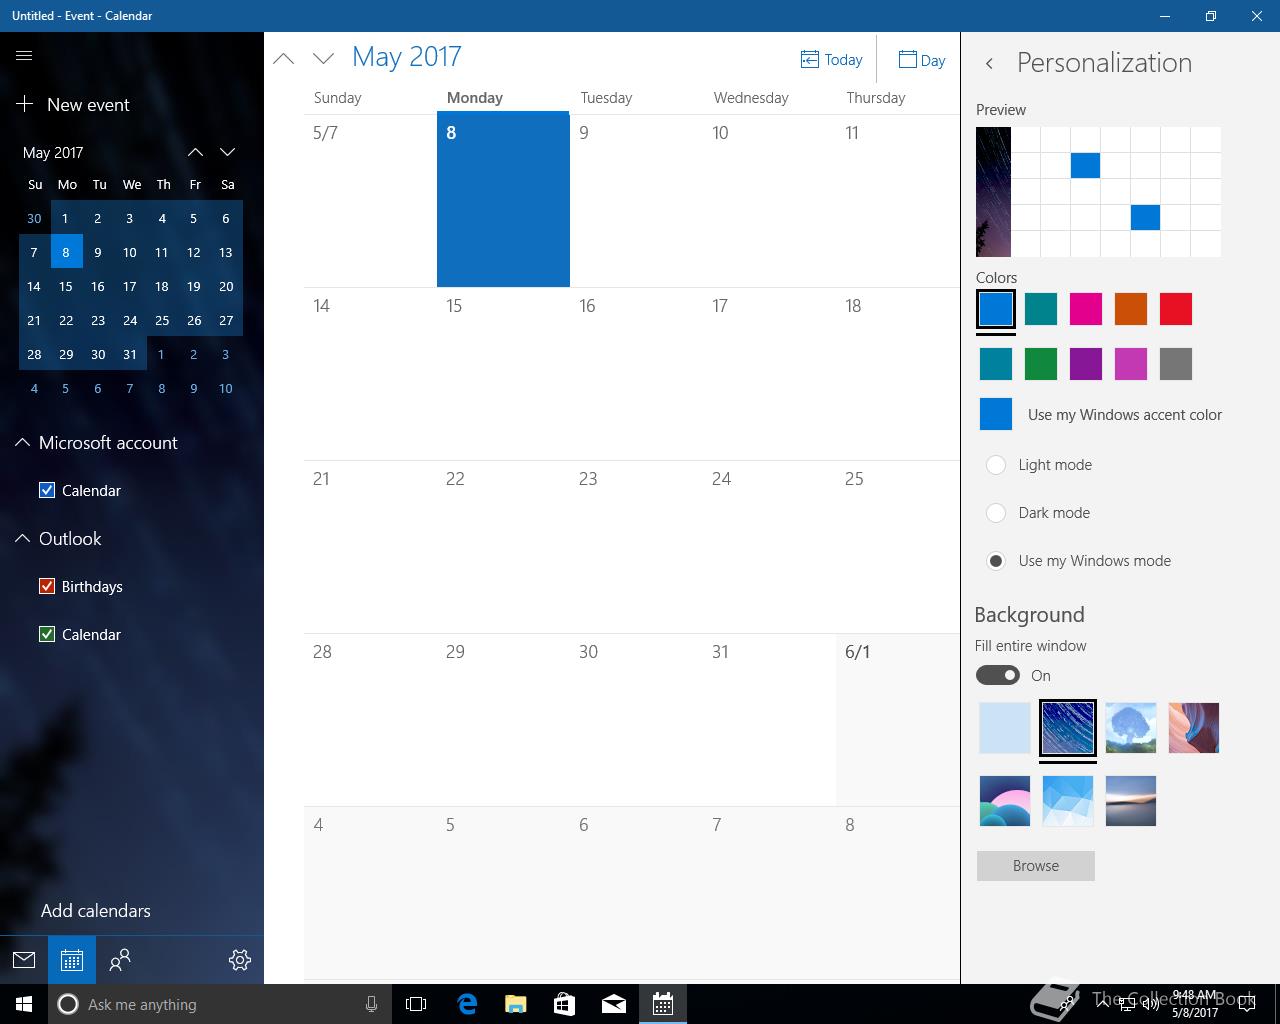Screen dimensions: 1280x1024
Task: Go to previous month in mini calendar
Action: pos(196,152)
